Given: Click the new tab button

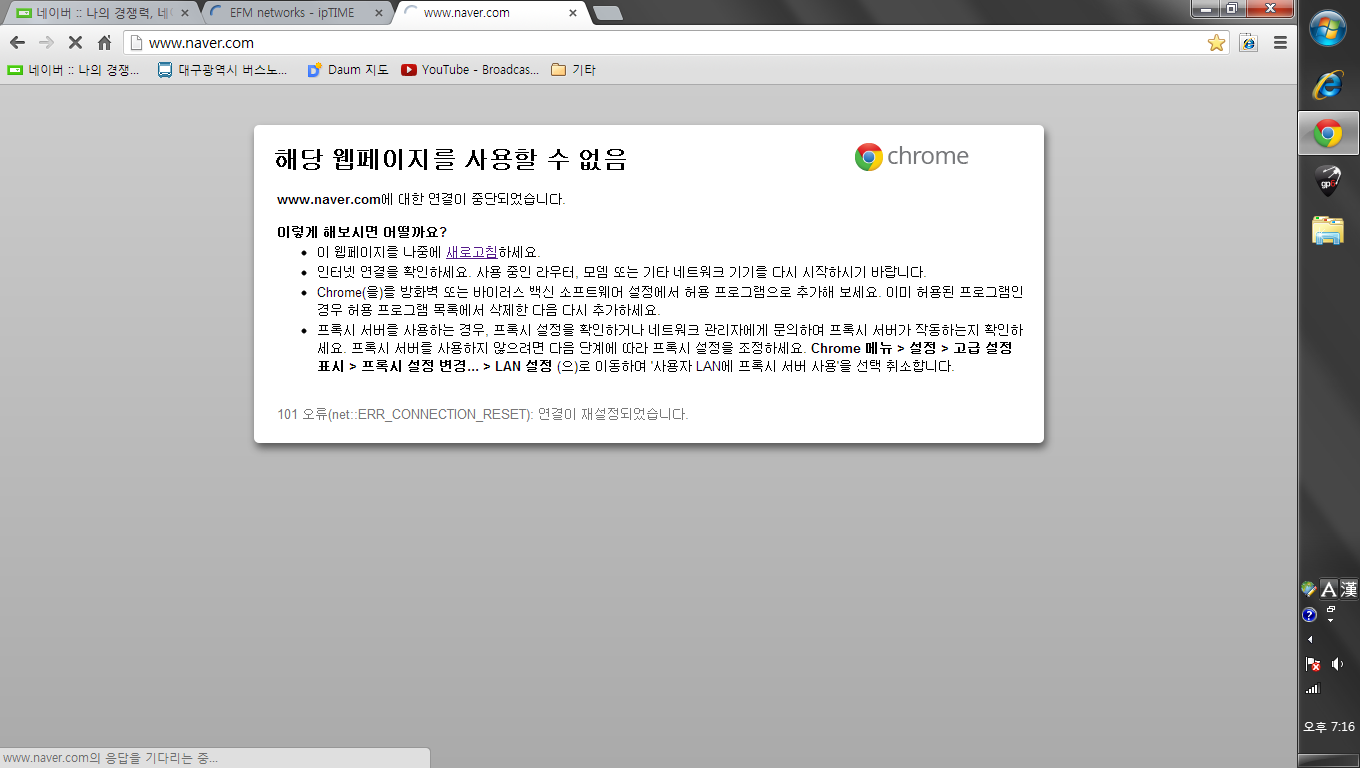Looking at the screenshot, I should click(607, 13).
